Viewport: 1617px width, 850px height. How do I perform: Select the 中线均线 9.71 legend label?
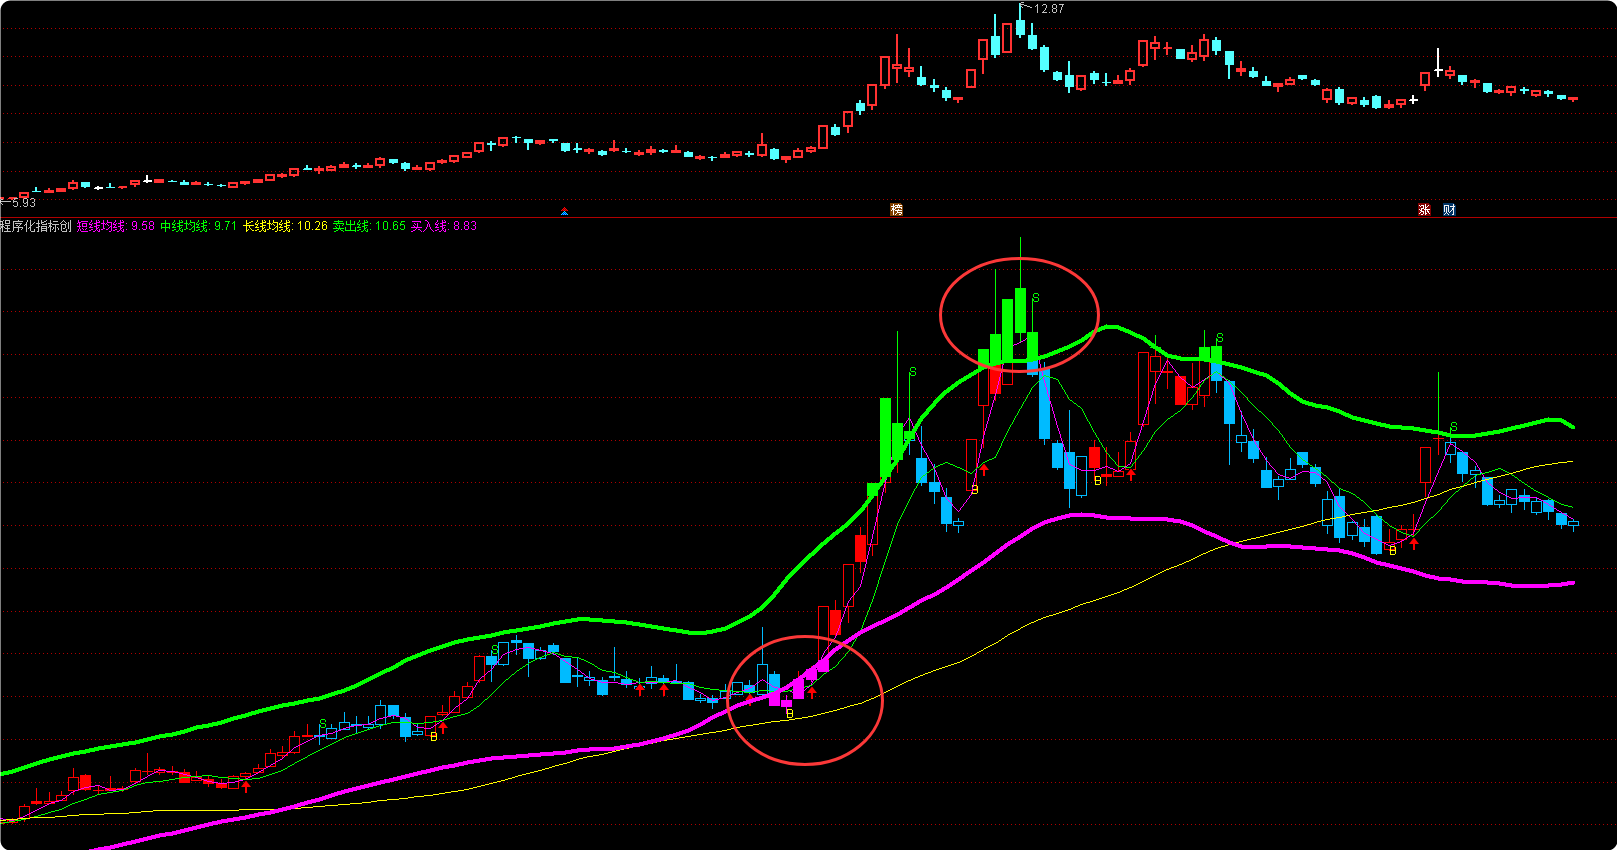[x=199, y=227]
